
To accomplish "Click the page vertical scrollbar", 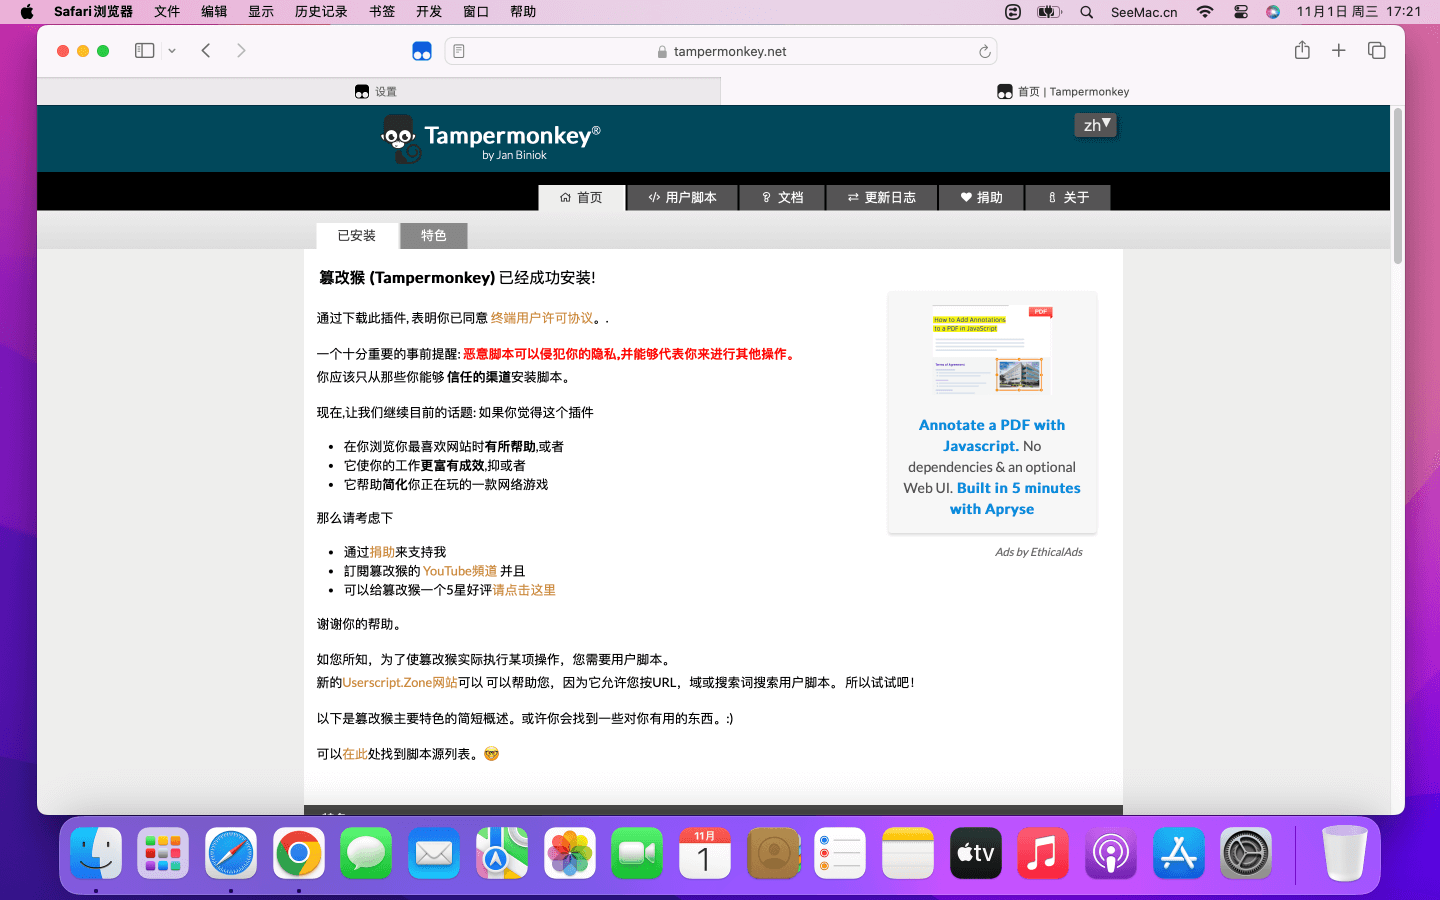I will (x=1398, y=186).
